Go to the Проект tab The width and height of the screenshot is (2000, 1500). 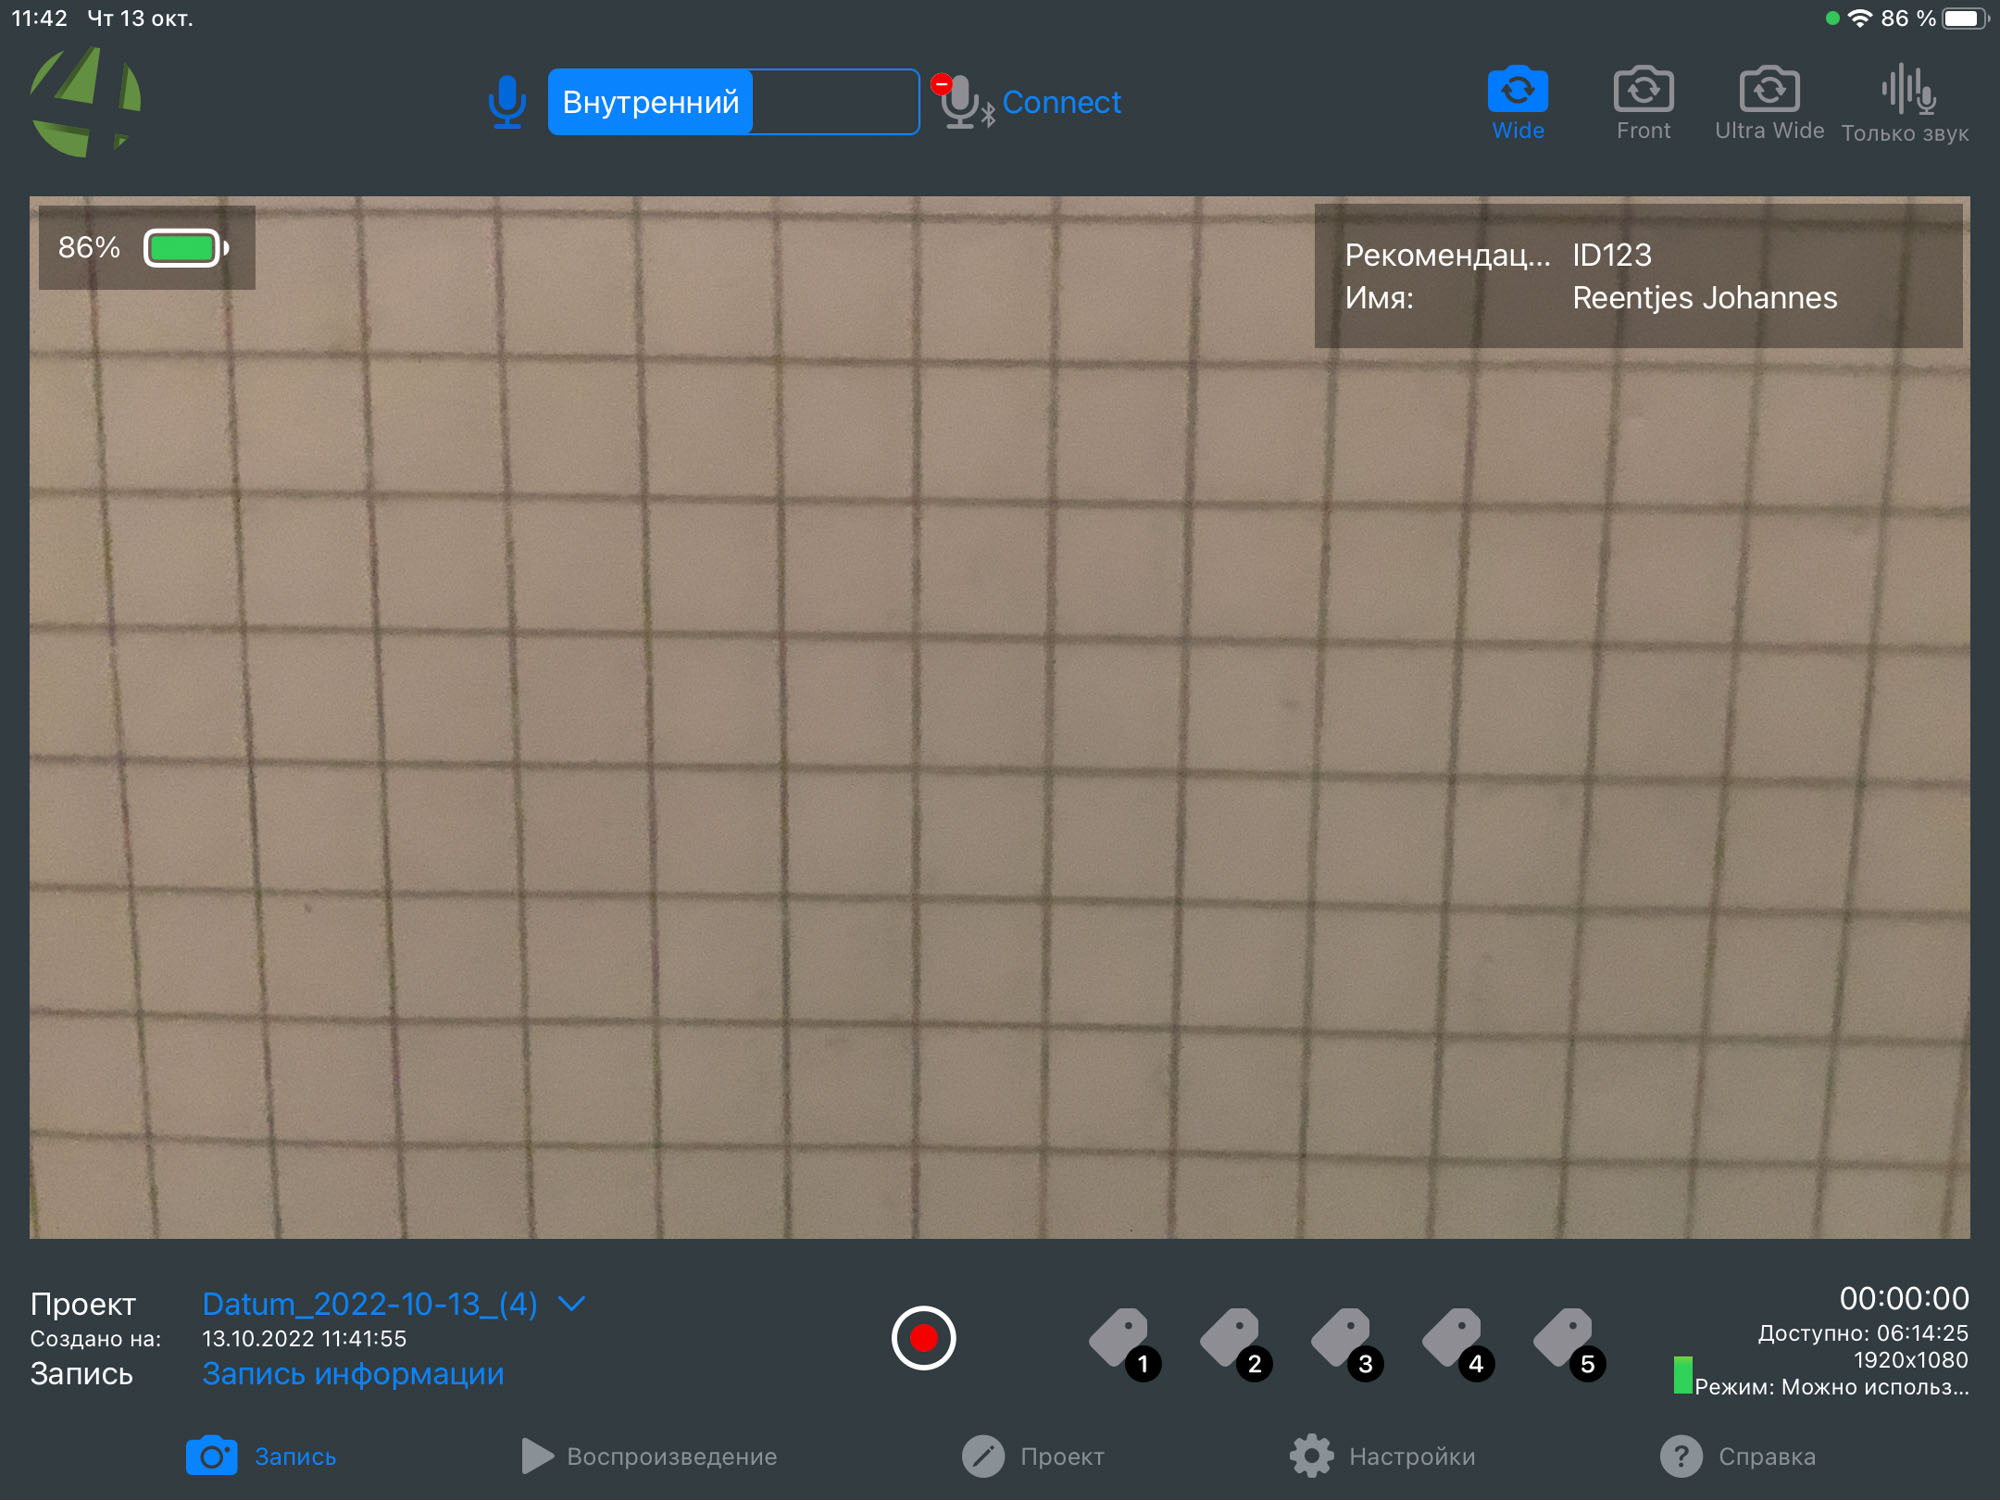coord(1033,1456)
